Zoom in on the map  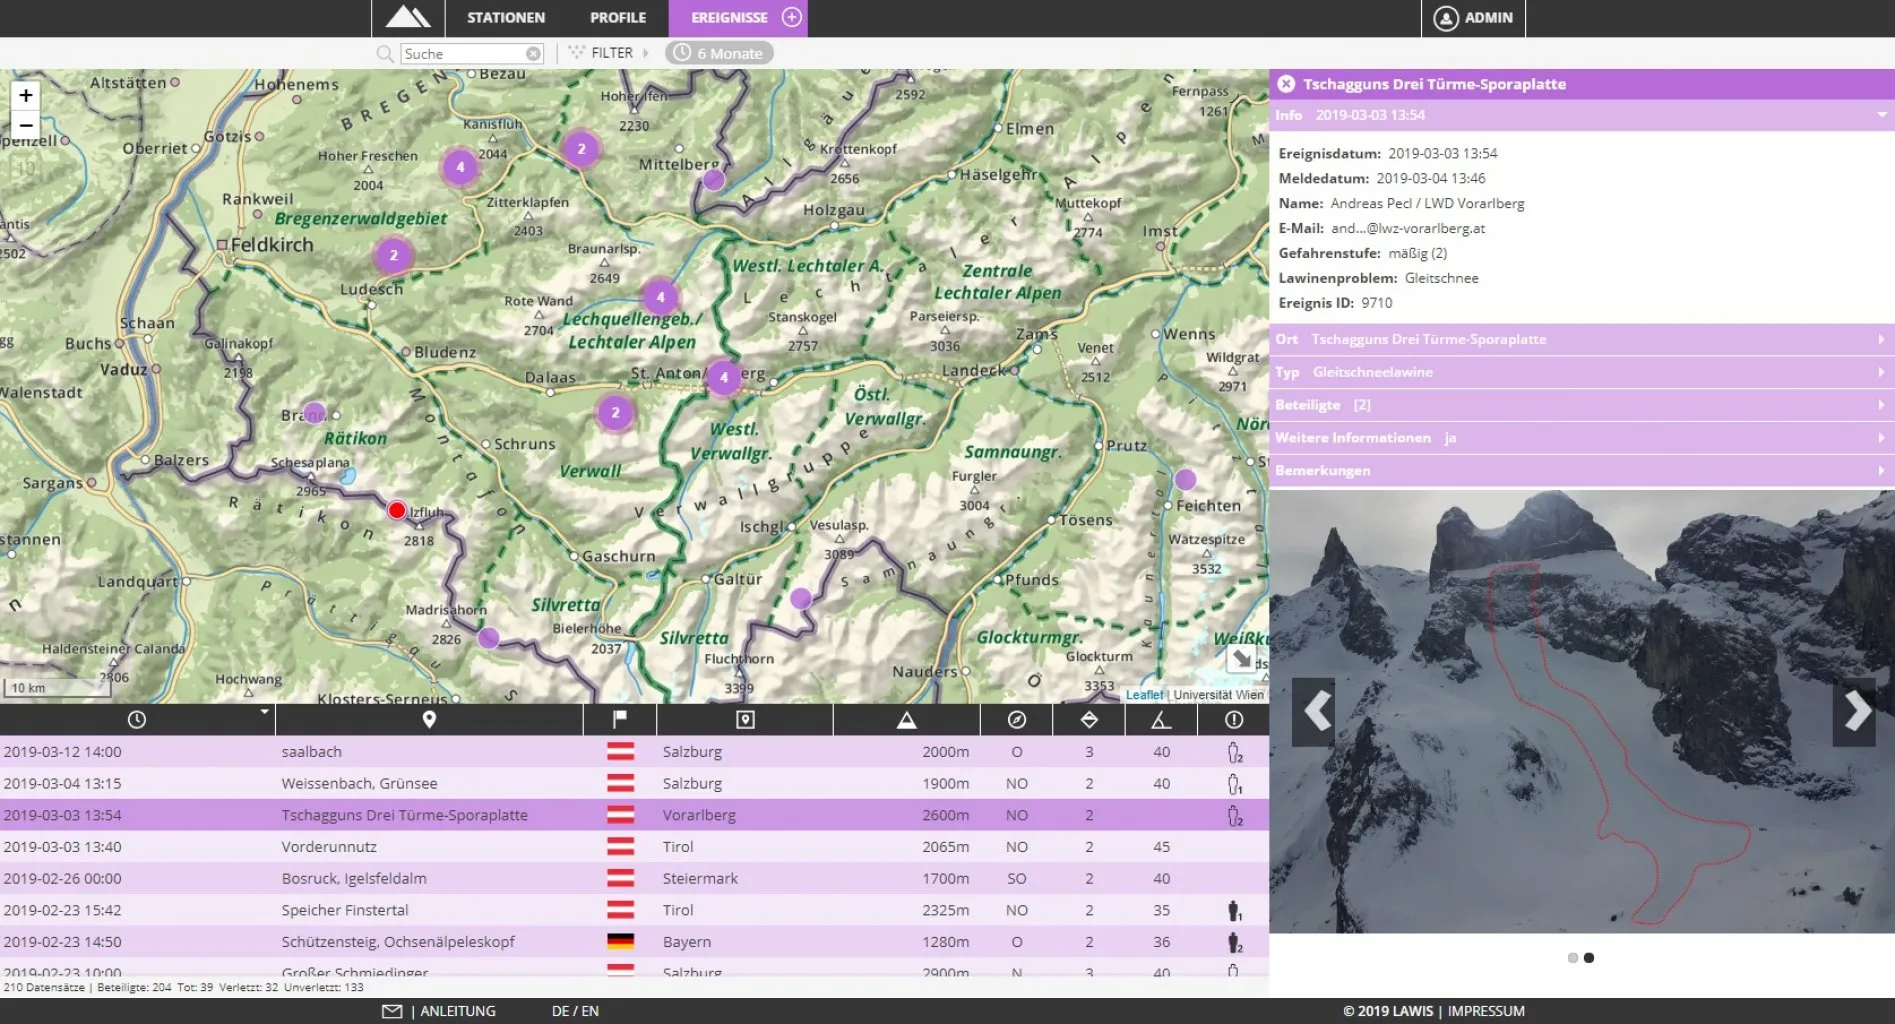(x=26, y=95)
